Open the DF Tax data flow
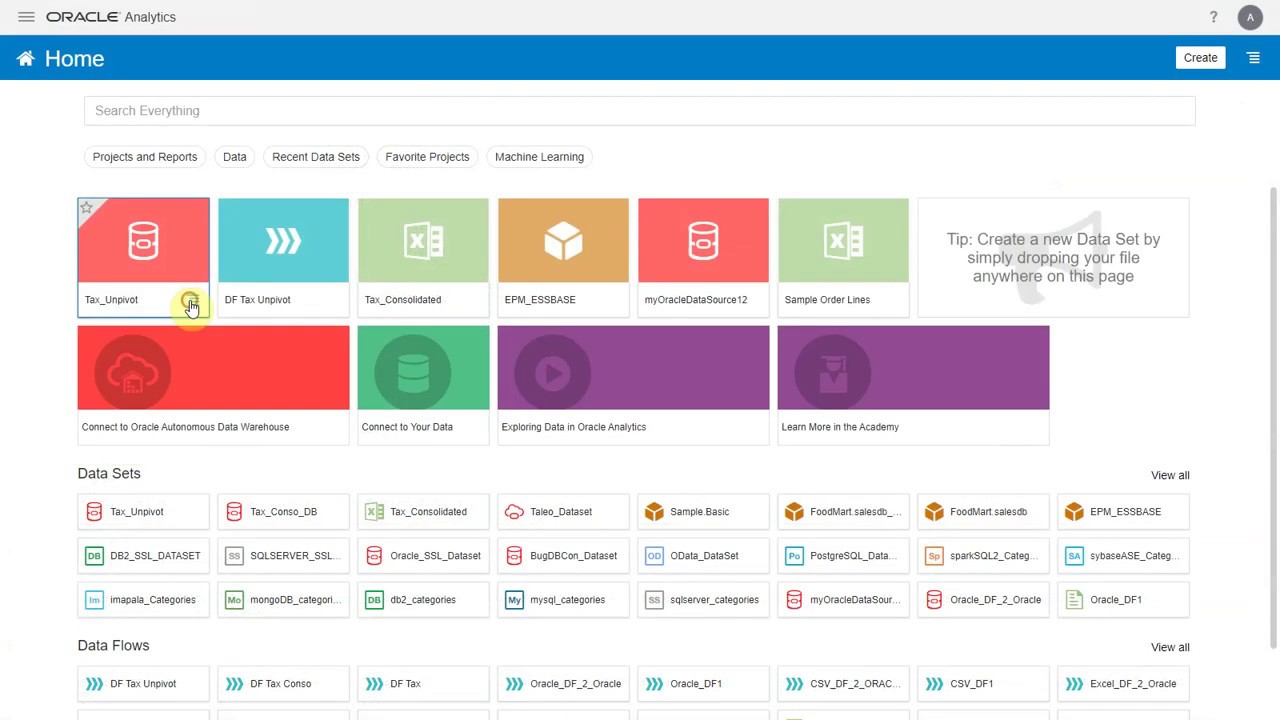1280x720 pixels. (x=423, y=684)
